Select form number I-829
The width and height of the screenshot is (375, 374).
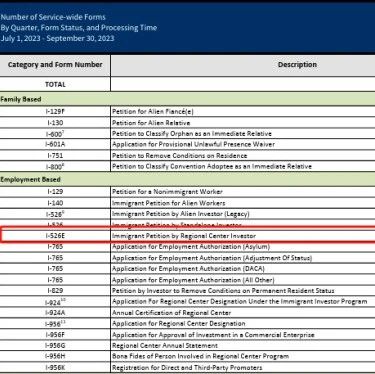tap(55, 291)
